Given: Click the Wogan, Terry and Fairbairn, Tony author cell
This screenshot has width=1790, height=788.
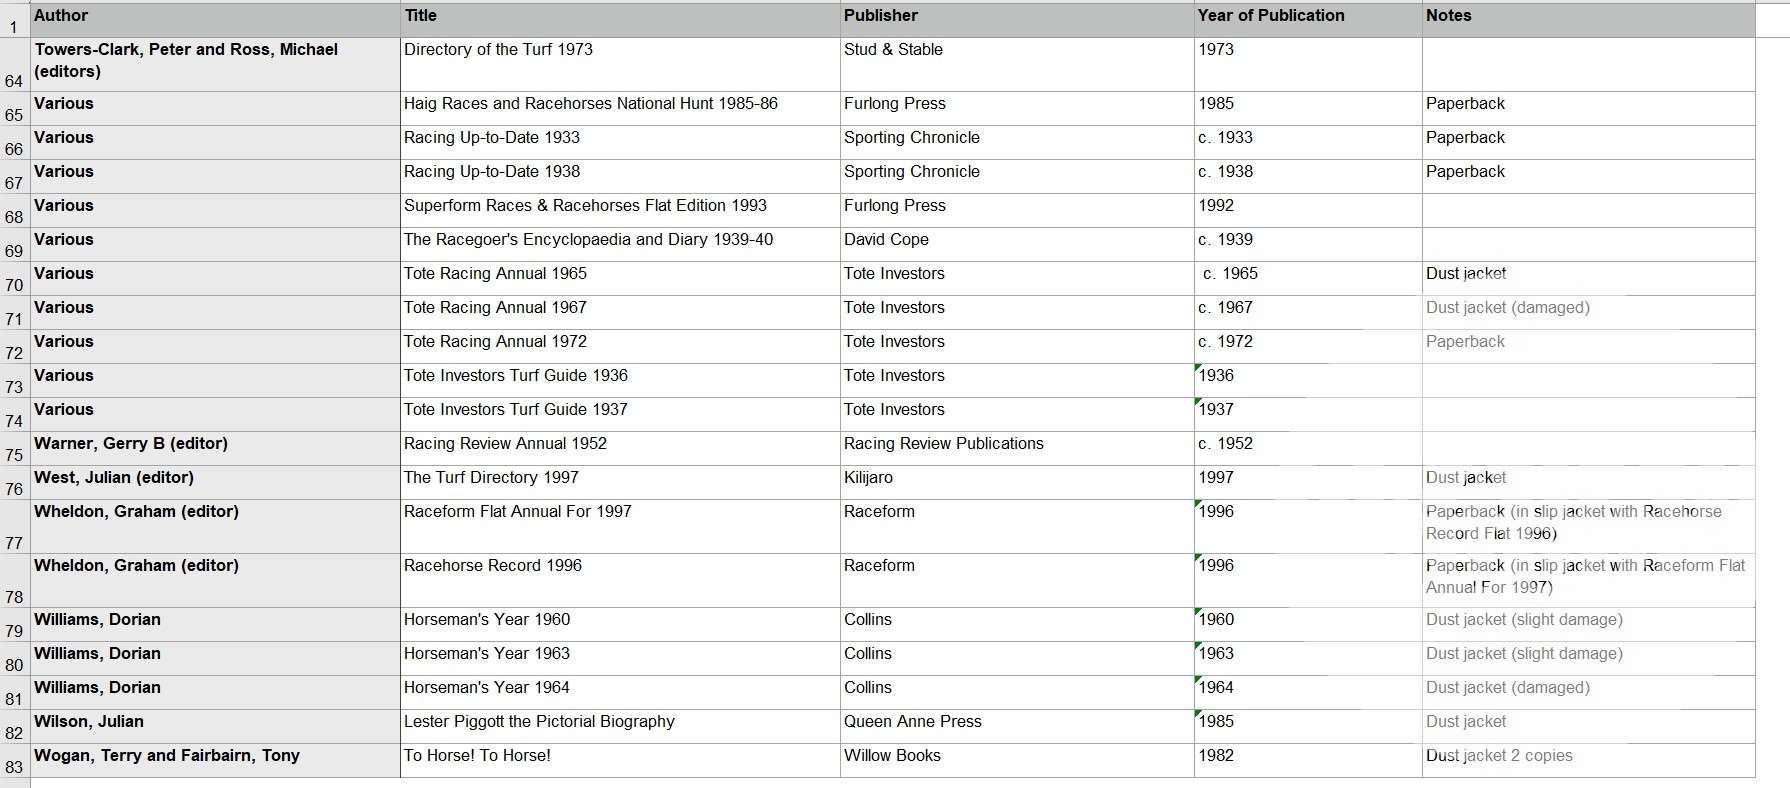Looking at the screenshot, I should pos(215,761).
